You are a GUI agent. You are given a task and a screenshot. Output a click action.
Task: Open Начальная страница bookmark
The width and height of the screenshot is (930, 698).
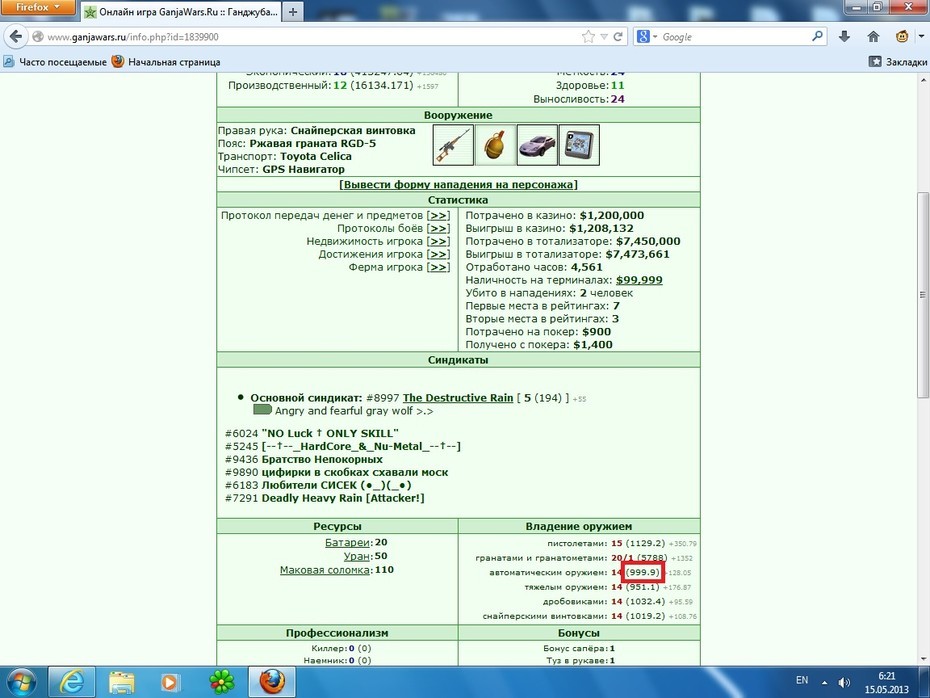[x=166, y=62]
